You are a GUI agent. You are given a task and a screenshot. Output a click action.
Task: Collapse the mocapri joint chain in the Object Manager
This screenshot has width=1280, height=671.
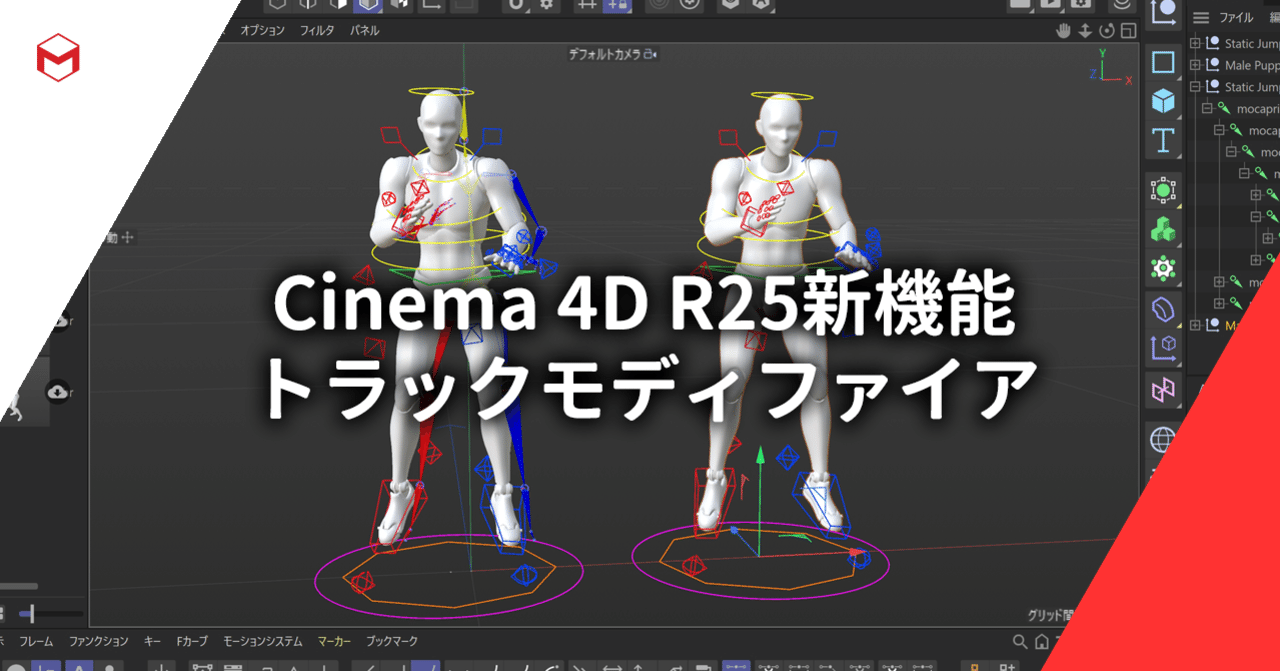1207,107
